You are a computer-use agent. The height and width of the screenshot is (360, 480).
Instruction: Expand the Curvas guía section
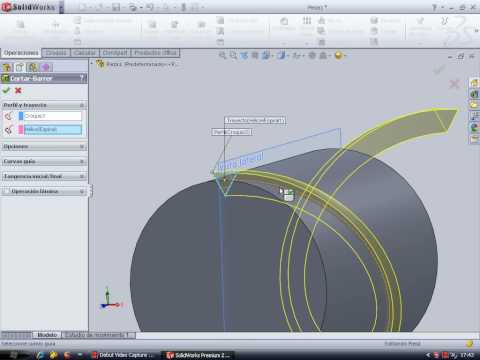[82, 162]
